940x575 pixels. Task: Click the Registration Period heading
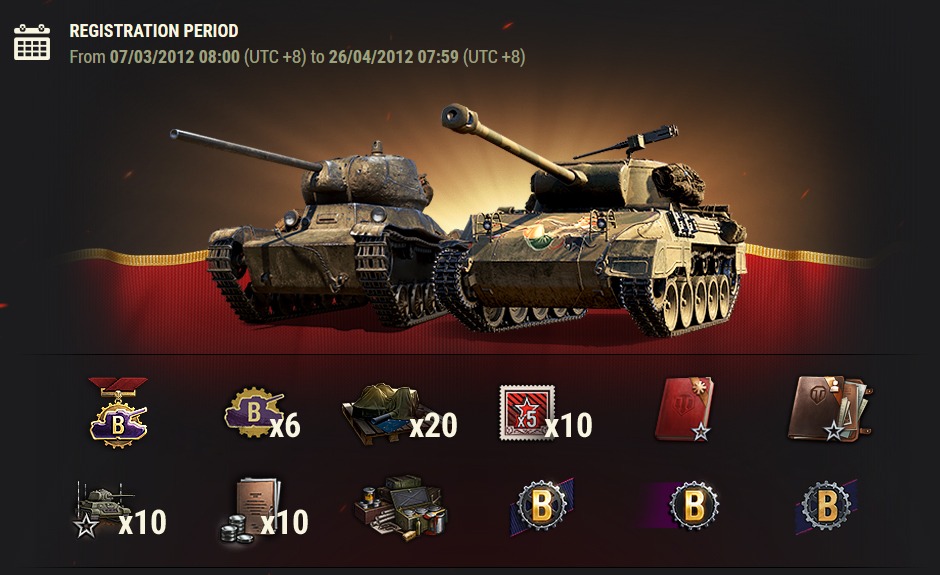(x=154, y=31)
